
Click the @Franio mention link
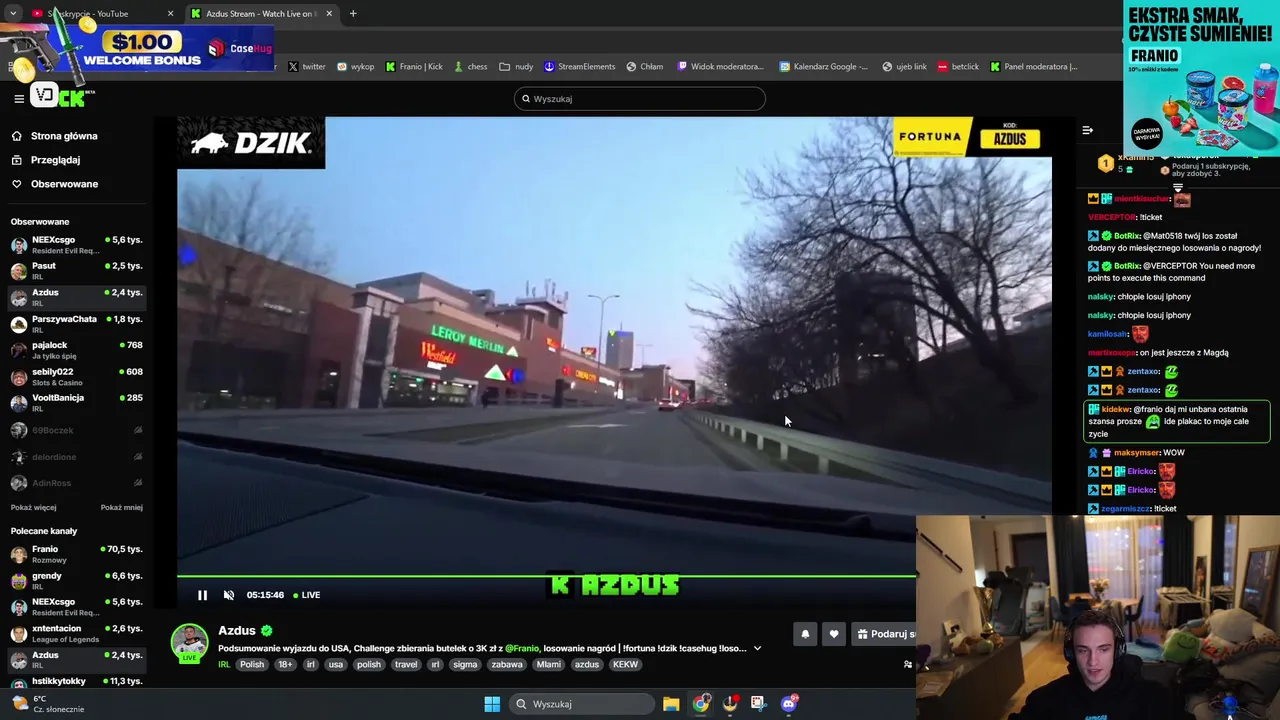coord(522,648)
